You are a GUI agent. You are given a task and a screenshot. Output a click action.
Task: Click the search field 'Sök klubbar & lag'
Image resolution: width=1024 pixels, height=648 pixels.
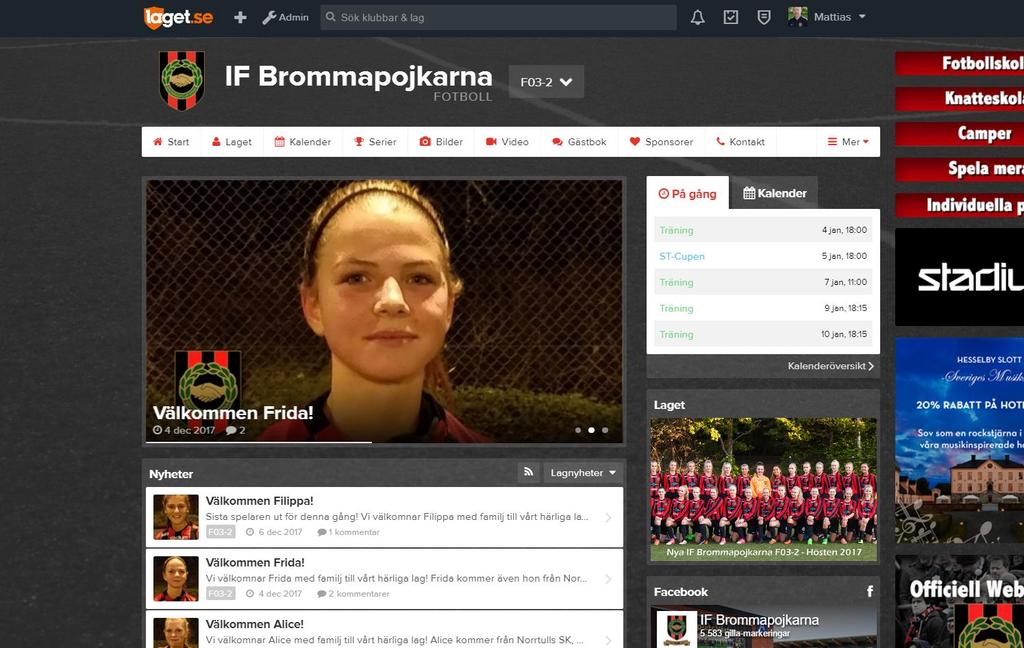[x=498, y=18]
